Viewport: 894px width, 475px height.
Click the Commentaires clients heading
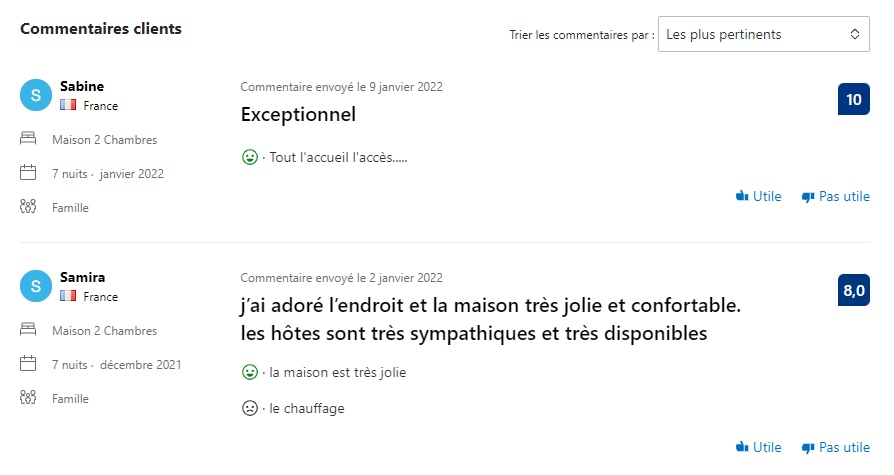point(101,29)
